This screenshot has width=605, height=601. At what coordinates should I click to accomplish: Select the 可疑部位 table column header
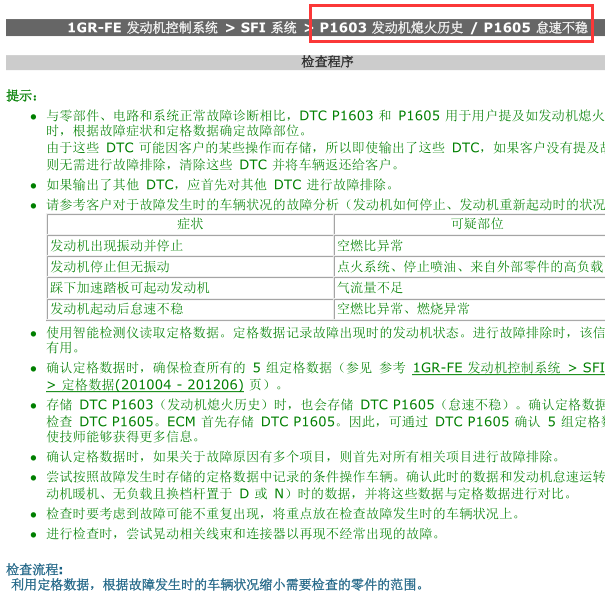470,224
